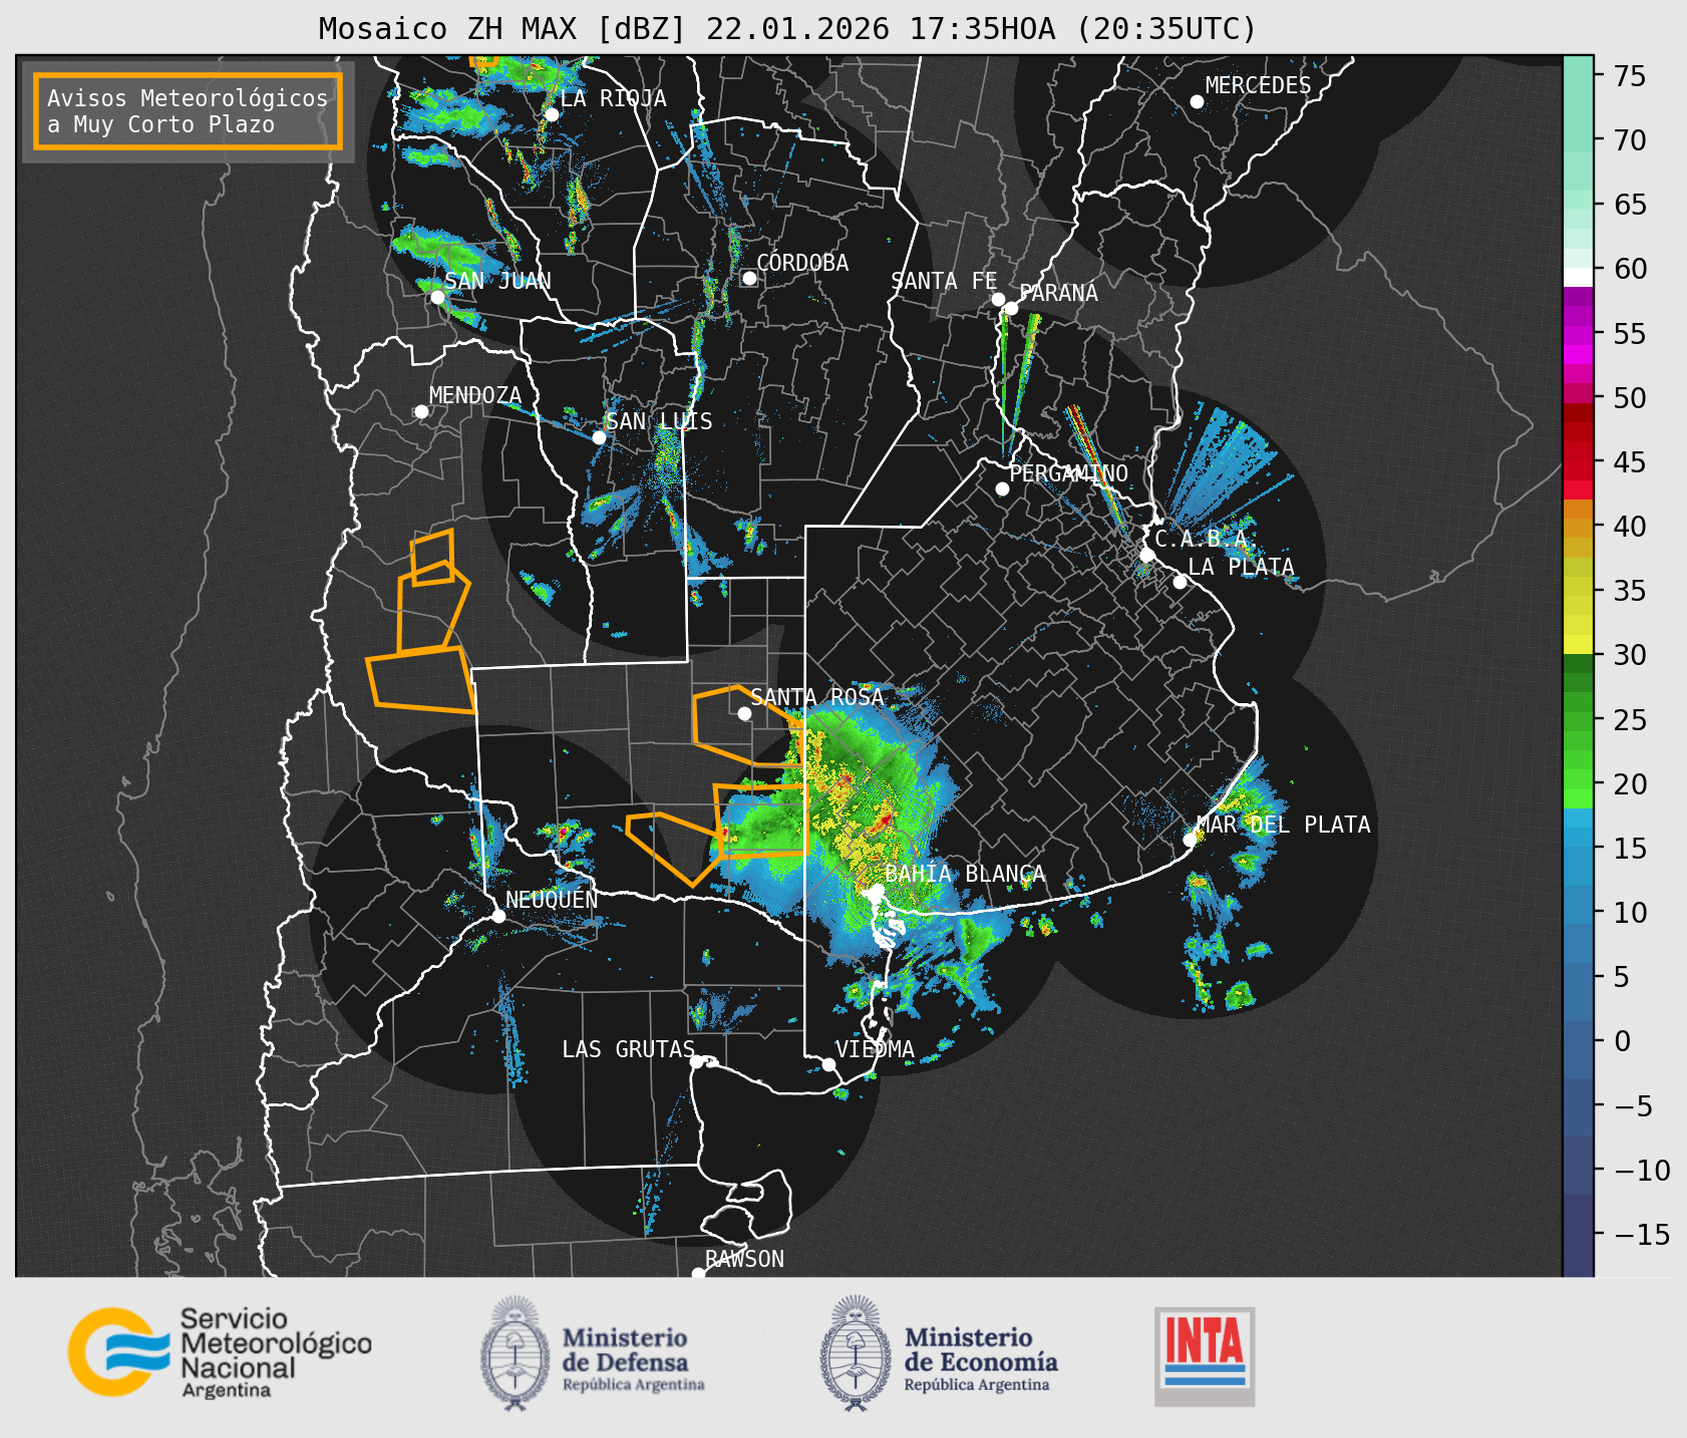This screenshot has height=1438, width=1687.
Task: Select the BAHÍA BLANCA city marker
Action: [876, 890]
